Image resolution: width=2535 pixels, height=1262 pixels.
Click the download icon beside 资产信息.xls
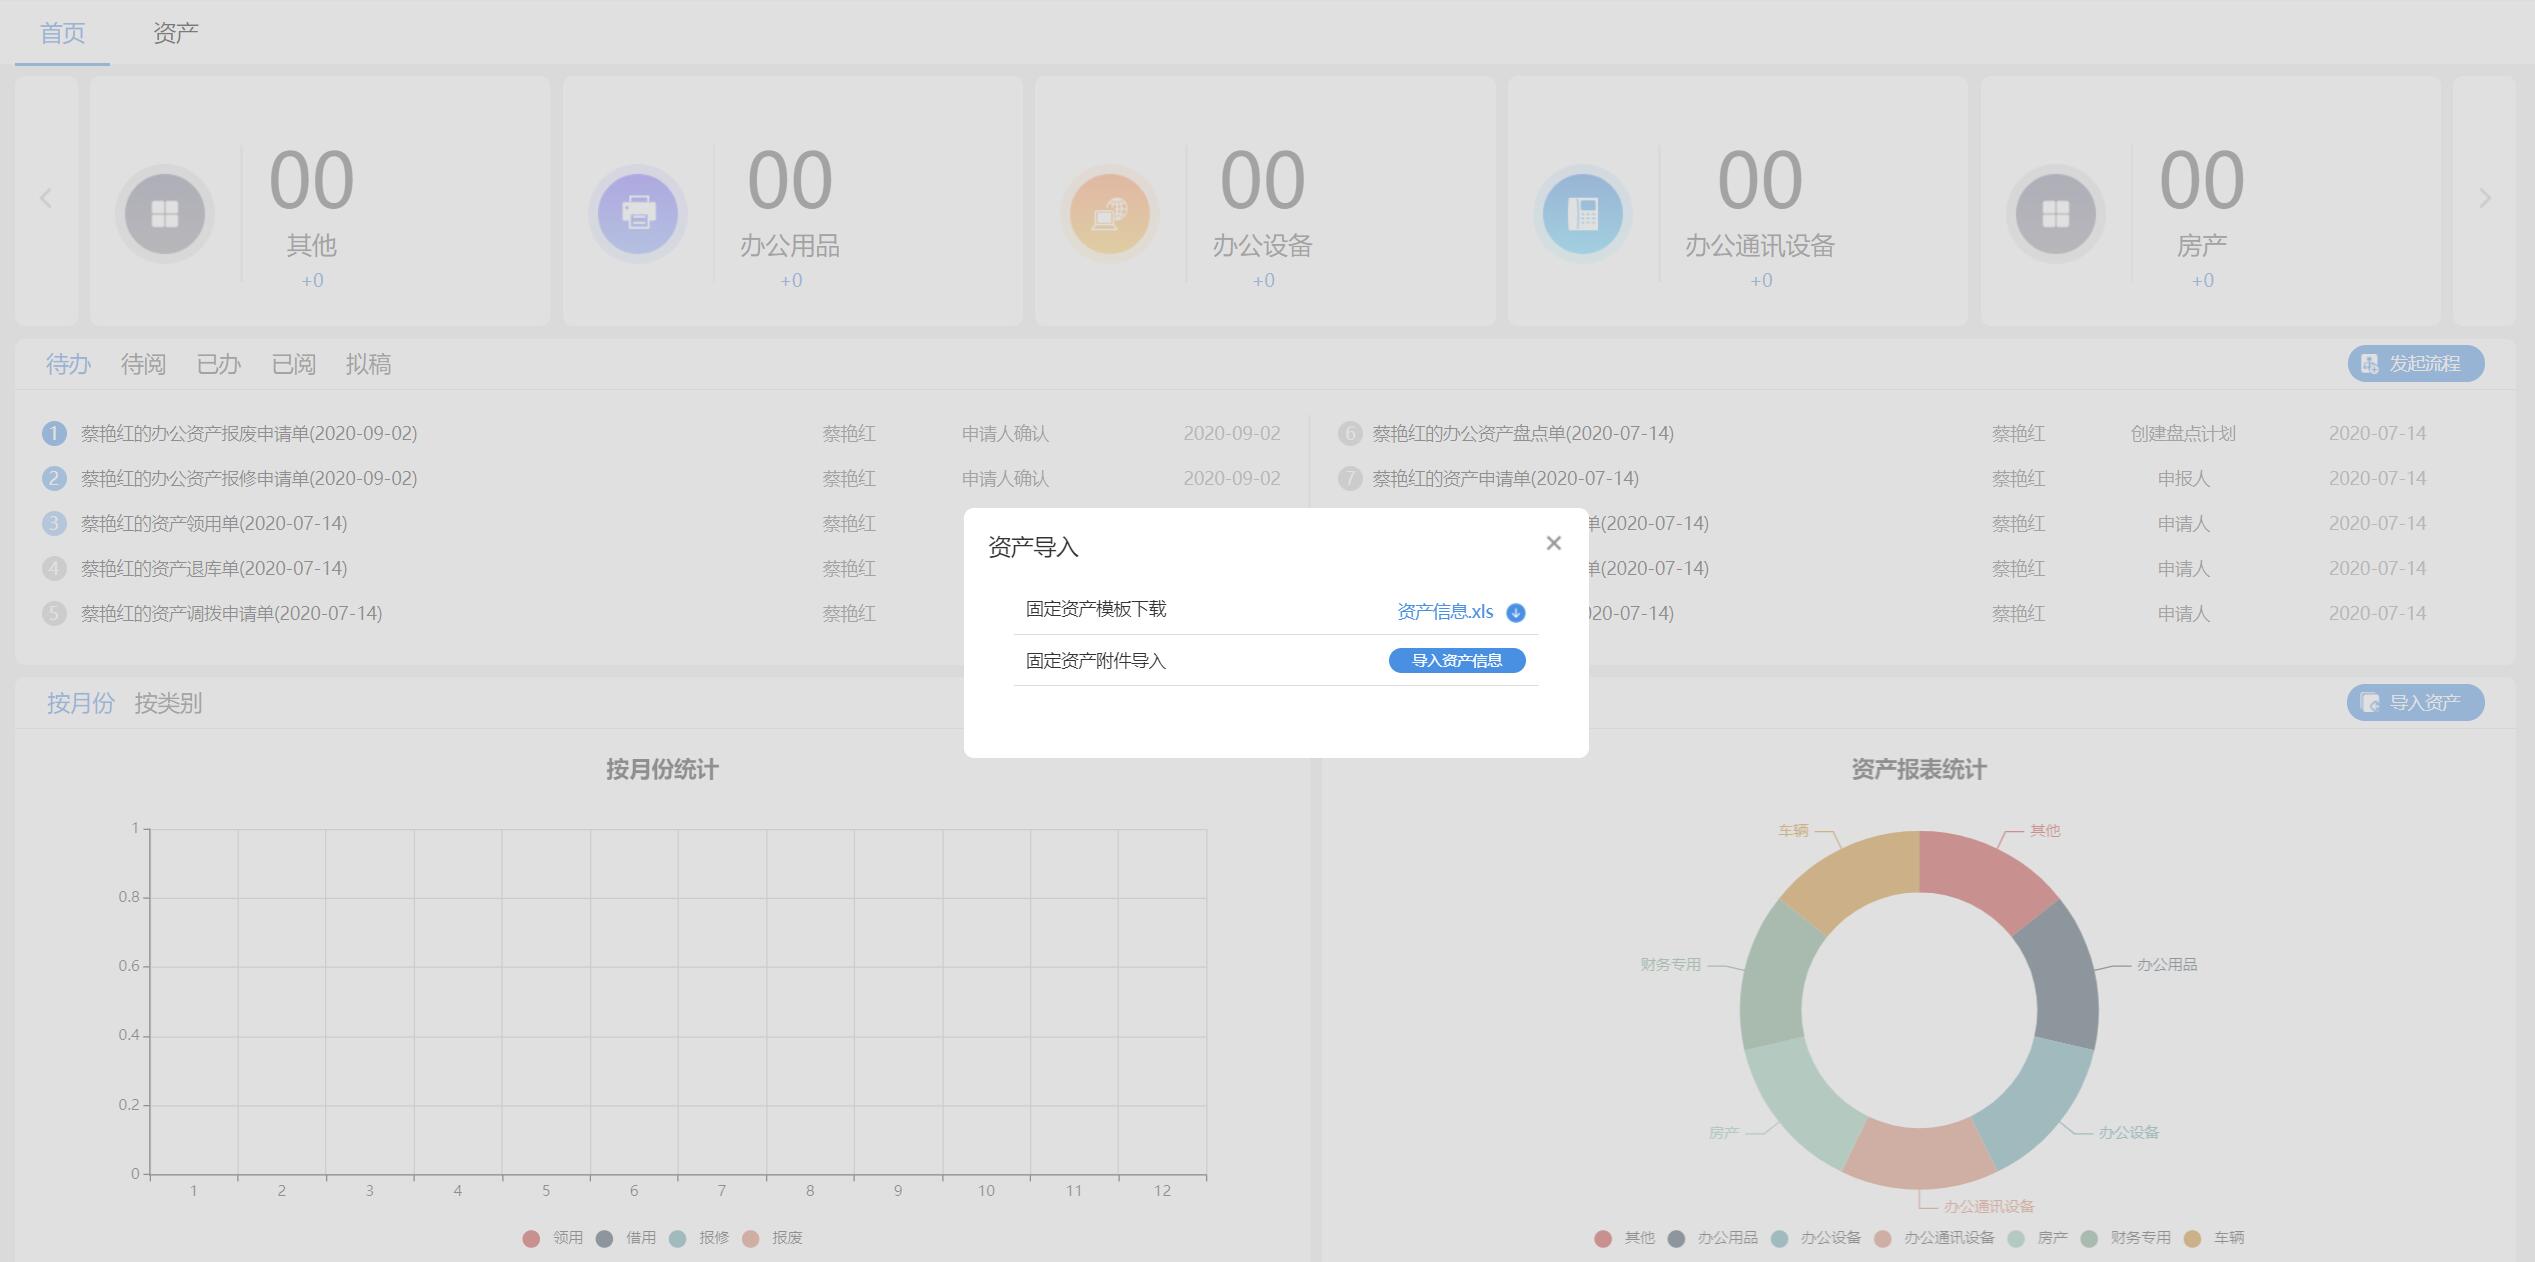tap(1515, 613)
